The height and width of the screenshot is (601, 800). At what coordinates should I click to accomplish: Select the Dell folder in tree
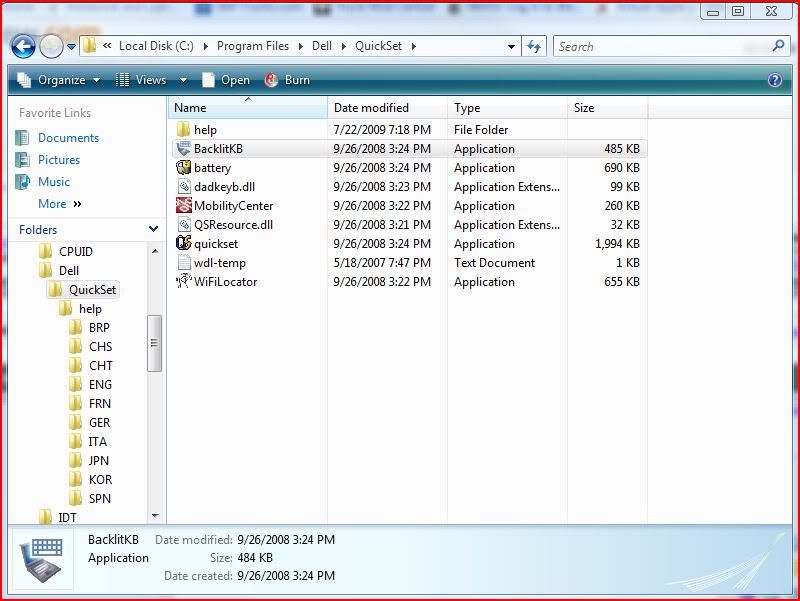click(69, 270)
